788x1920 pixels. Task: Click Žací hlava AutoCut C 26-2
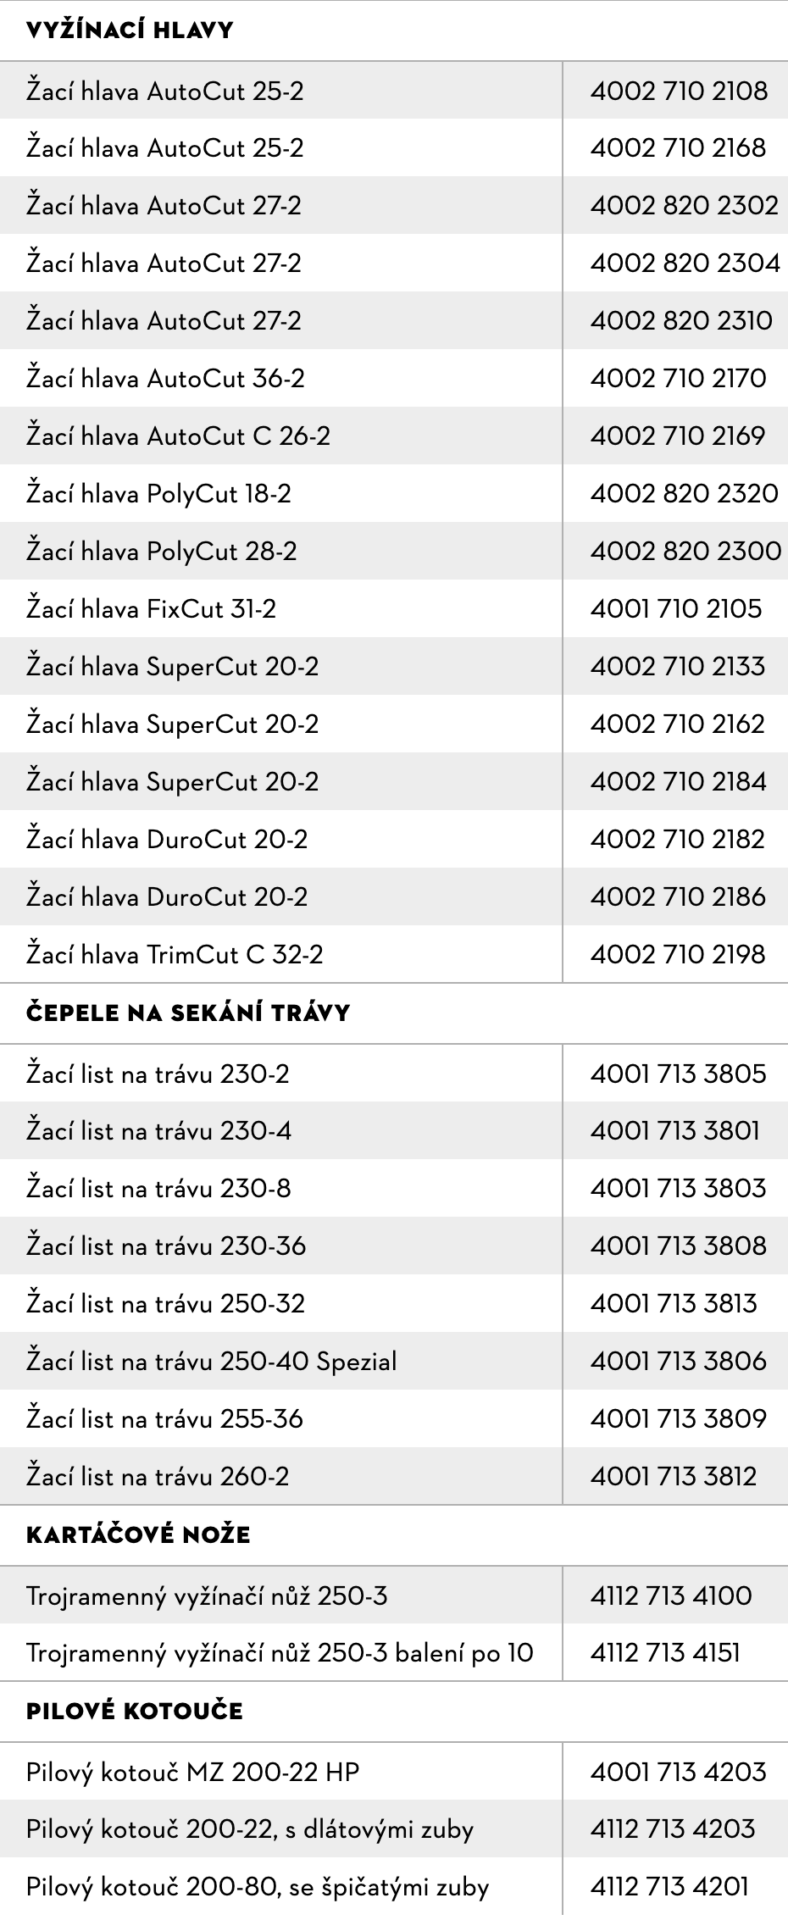178,436
